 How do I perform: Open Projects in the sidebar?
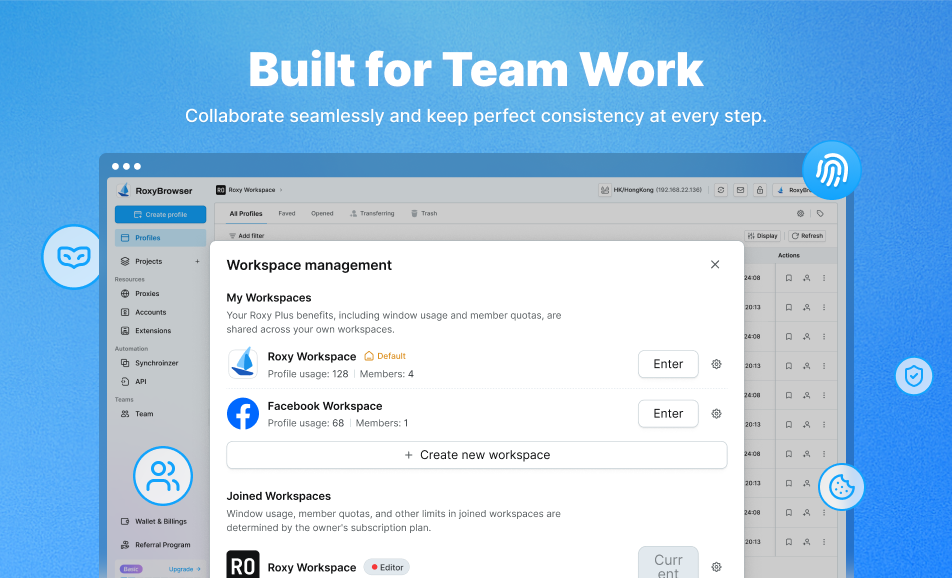tap(149, 261)
